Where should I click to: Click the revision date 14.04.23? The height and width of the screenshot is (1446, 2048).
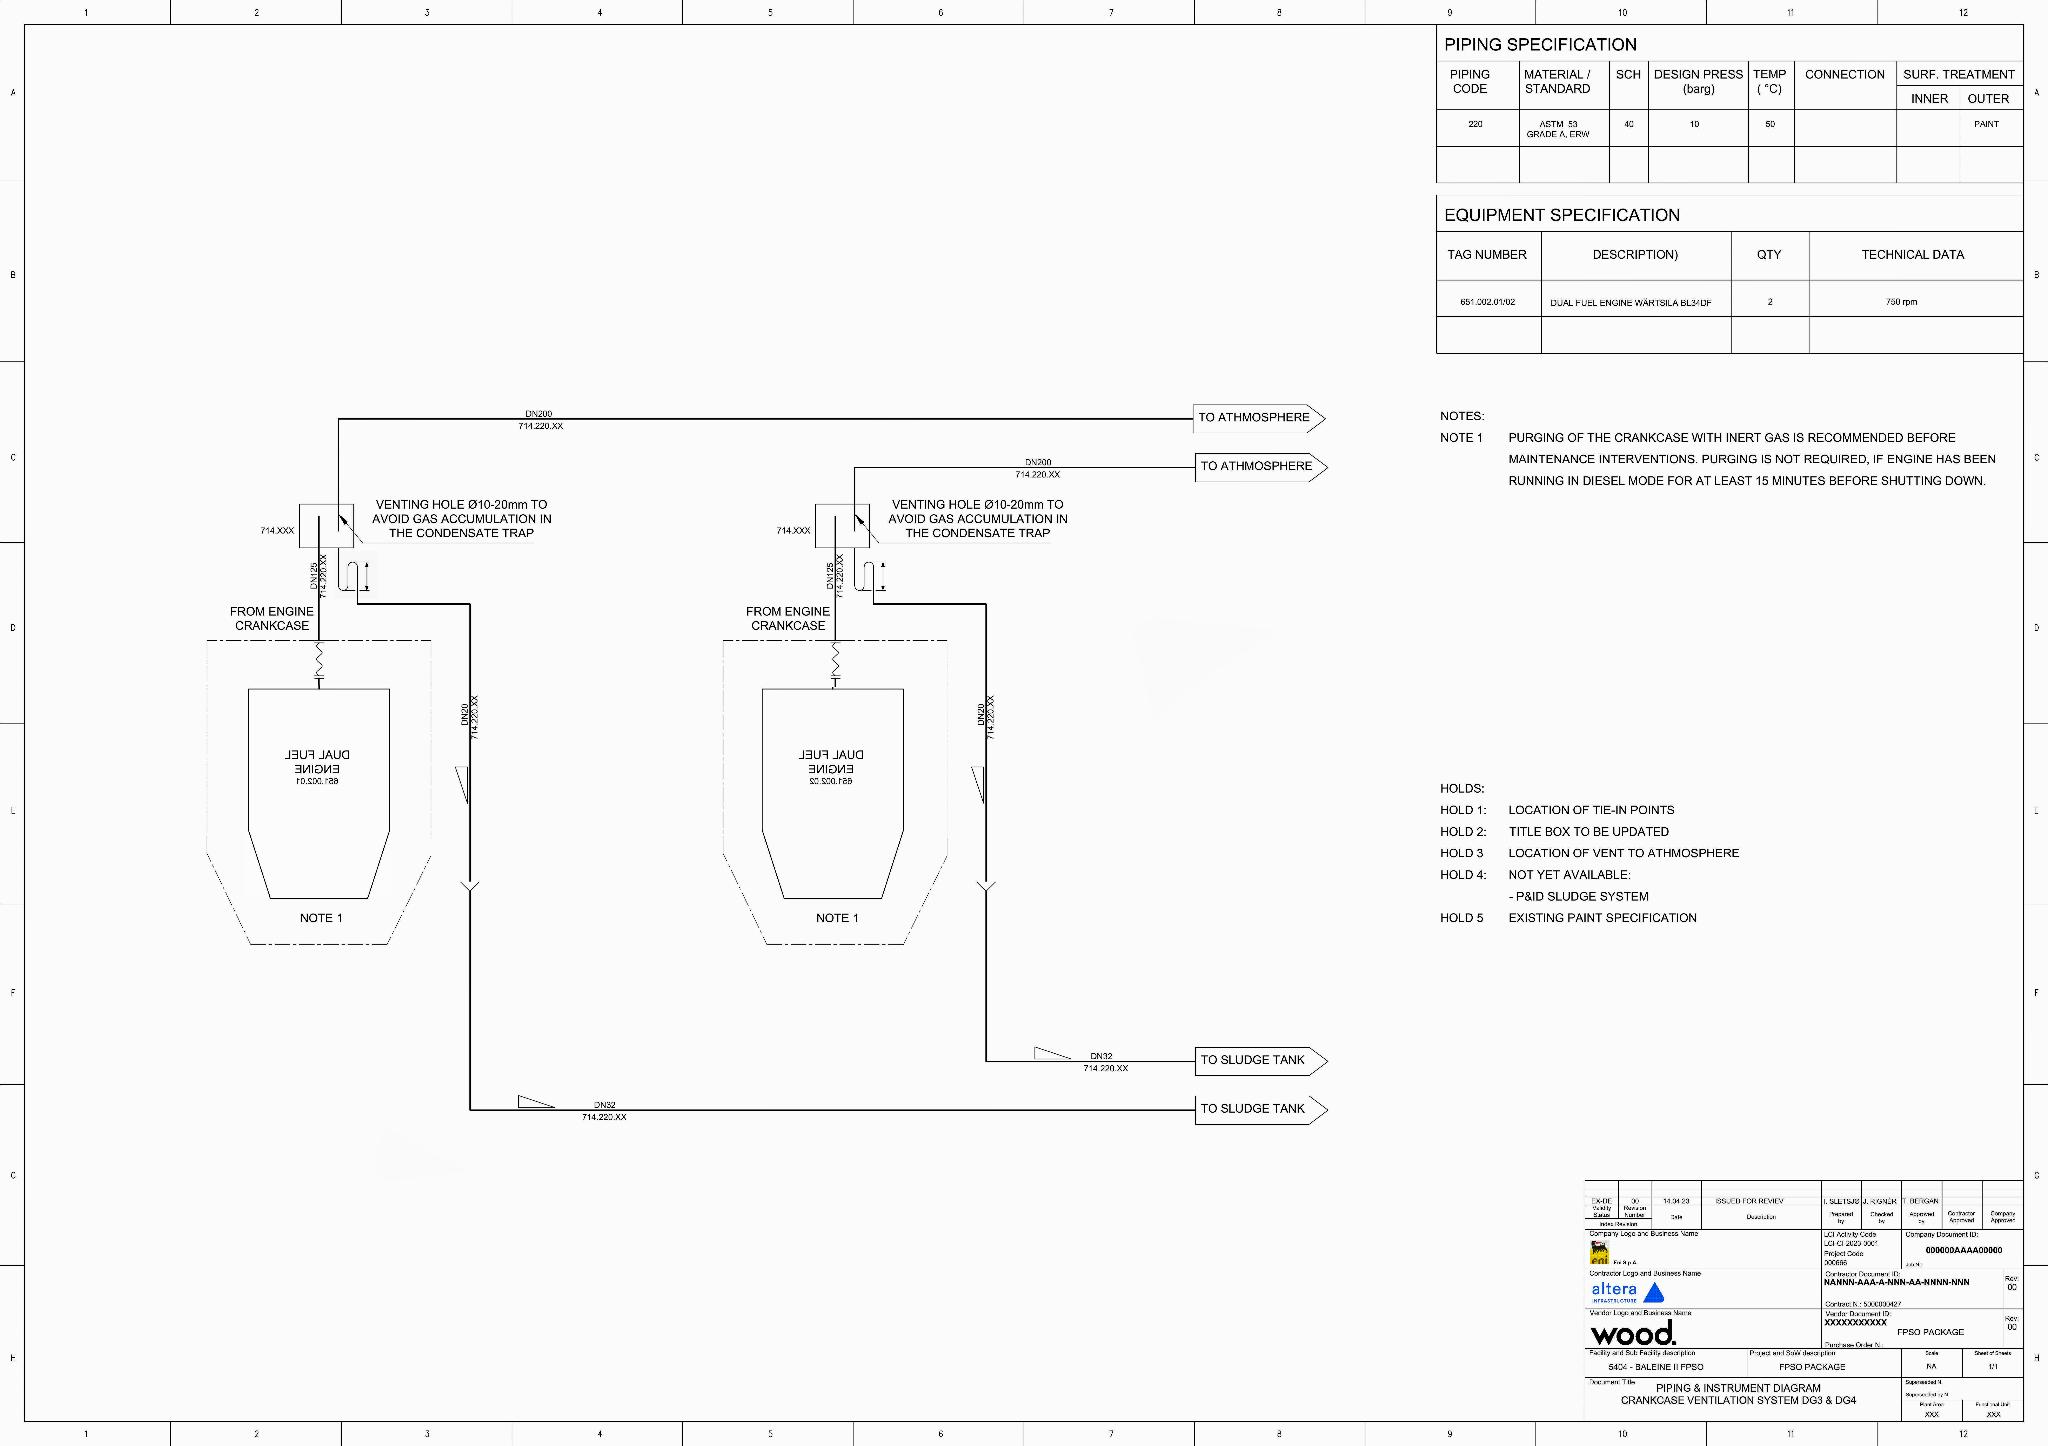pos(1676,1201)
